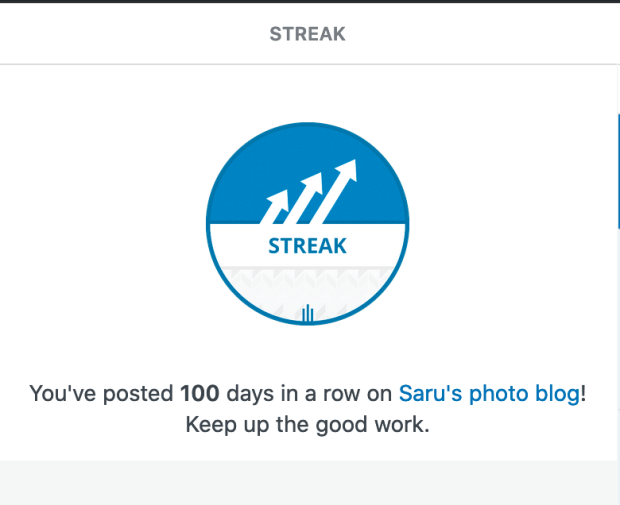Open the Saru's photo blog link
The height and width of the screenshot is (505, 620).
[x=489, y=393]
